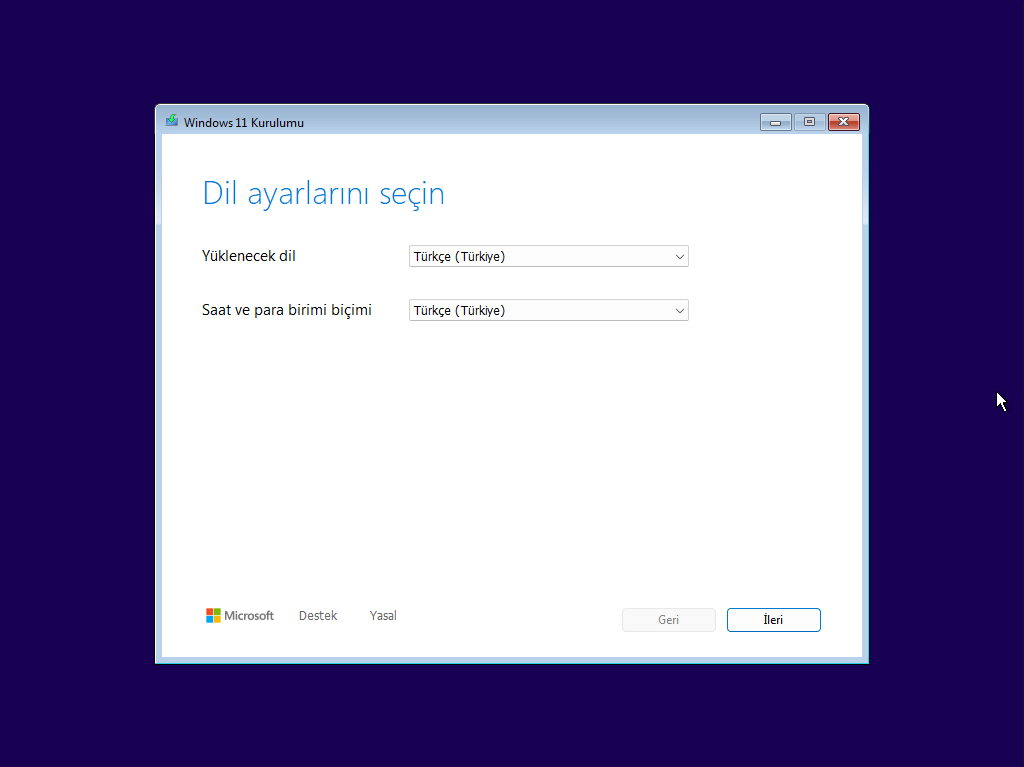
Task: Open the 'Saat ve para birimi biçimi' dropdown
Action: (x=548, y=310)
